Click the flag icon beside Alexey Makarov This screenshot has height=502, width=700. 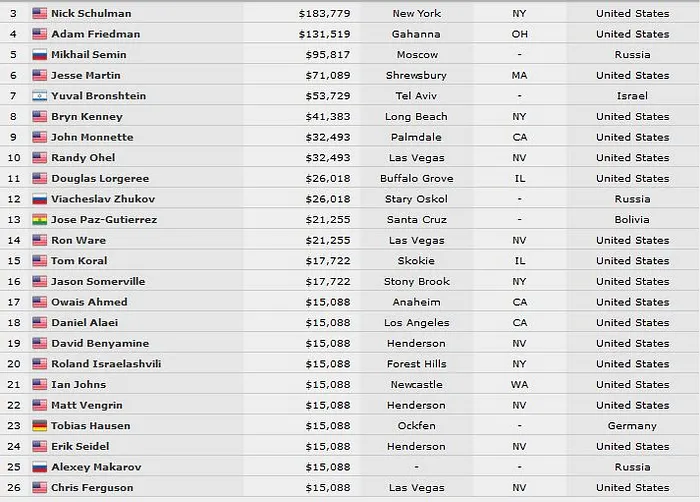[40, 467]
